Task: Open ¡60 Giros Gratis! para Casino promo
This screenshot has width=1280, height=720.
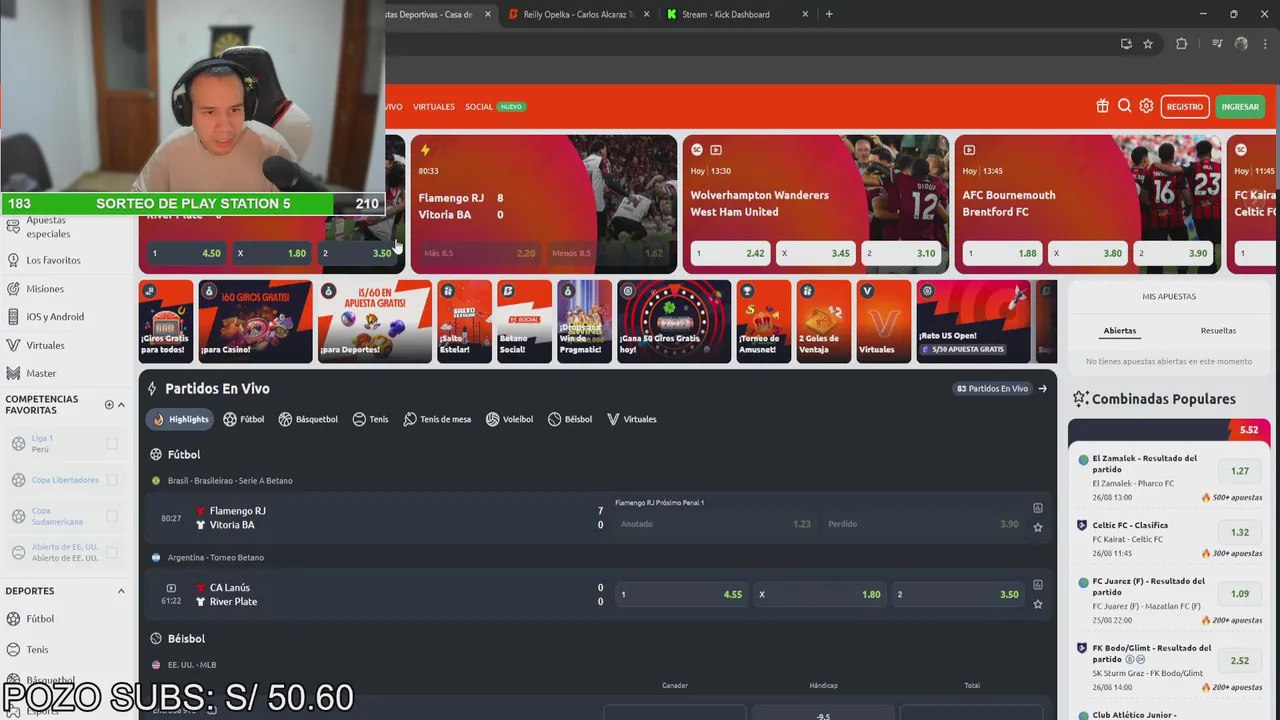Action: point(255,321)
